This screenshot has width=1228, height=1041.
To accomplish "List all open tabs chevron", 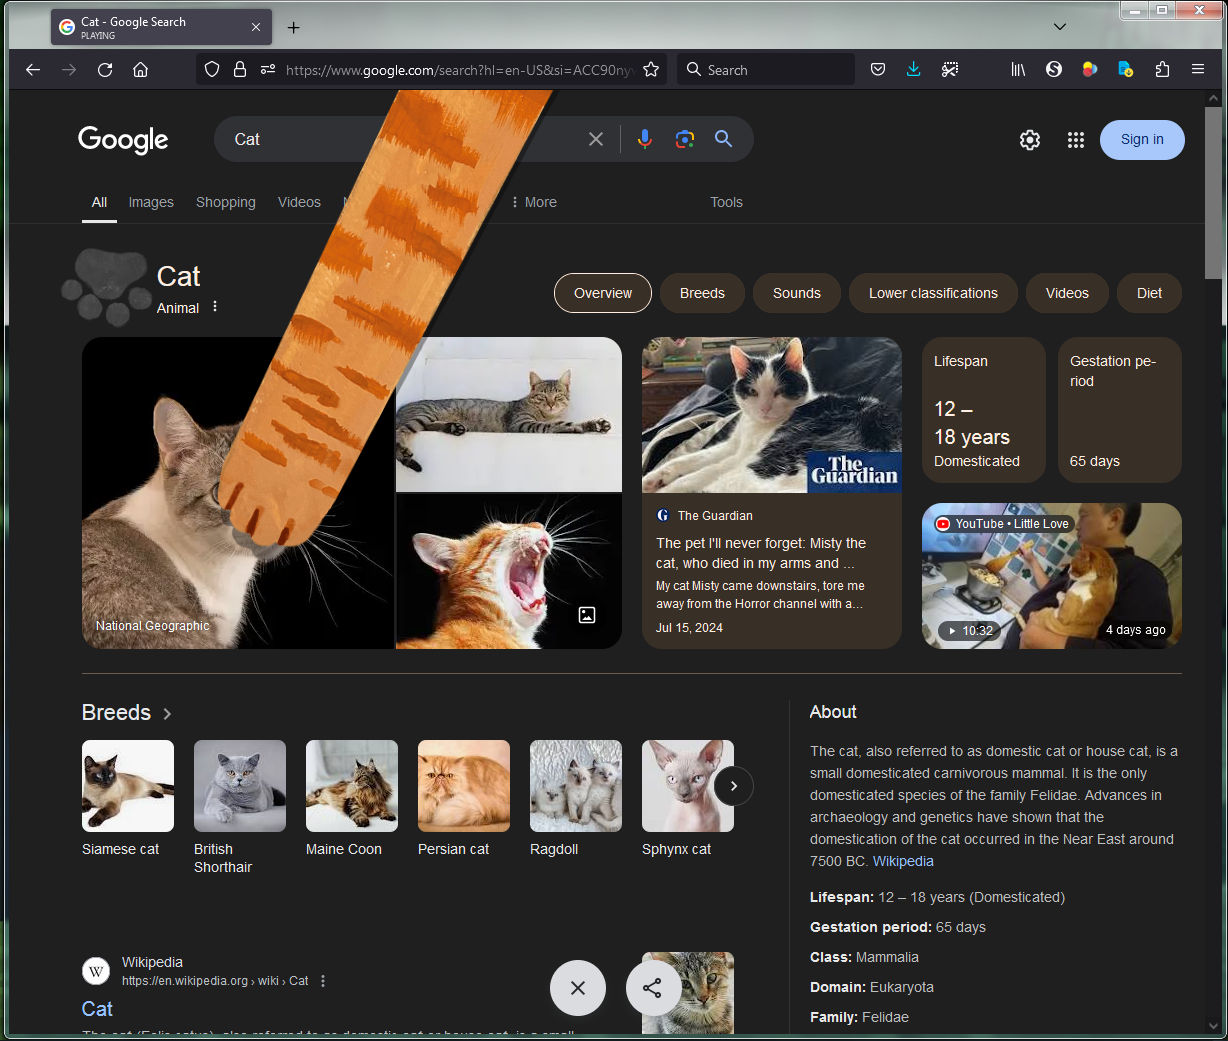I will (1060, 27).
